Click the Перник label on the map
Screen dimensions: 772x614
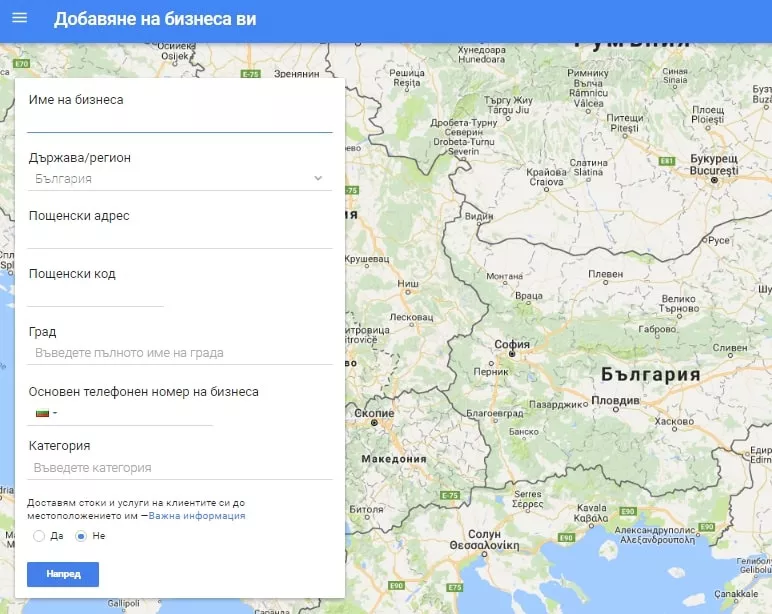pyautogui.click(x=491, y=372)
